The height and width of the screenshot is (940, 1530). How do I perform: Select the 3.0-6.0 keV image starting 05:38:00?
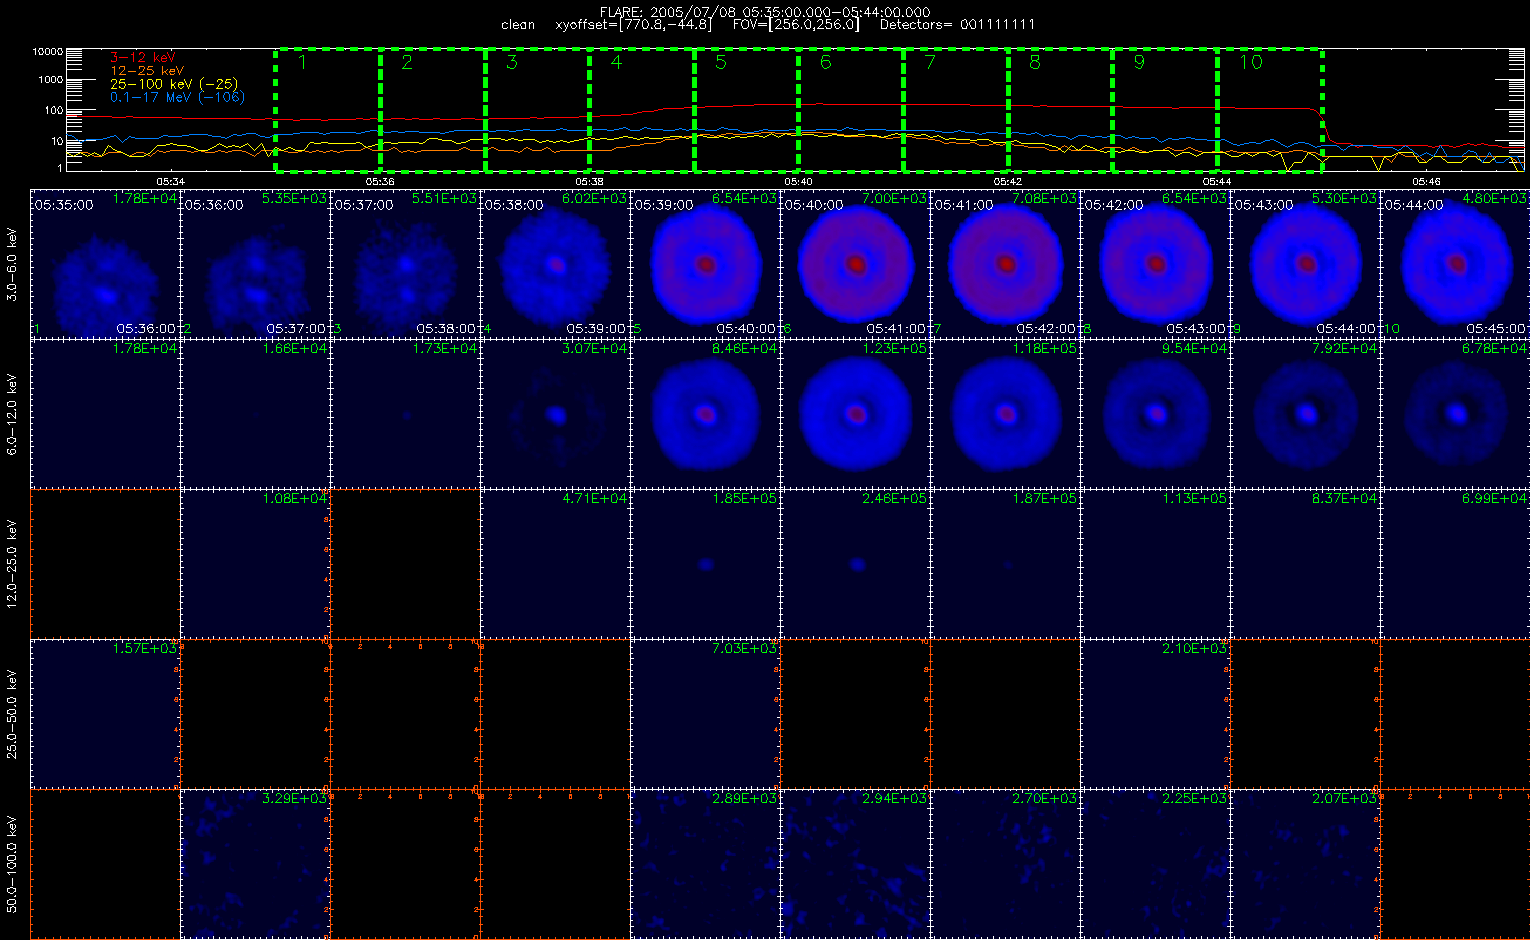point(556,264)
